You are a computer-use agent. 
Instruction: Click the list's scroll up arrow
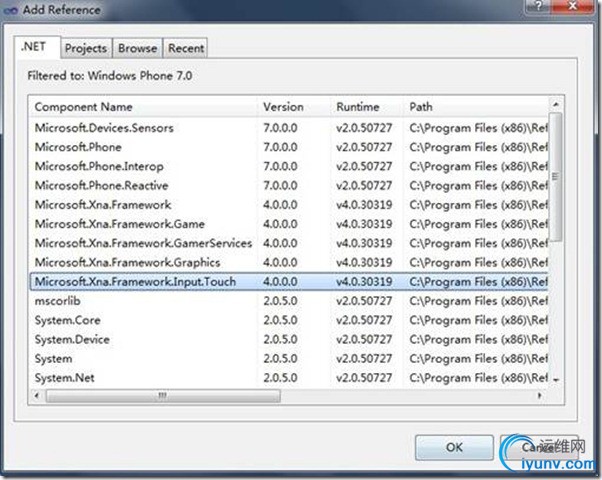click(x=556, y=104)
